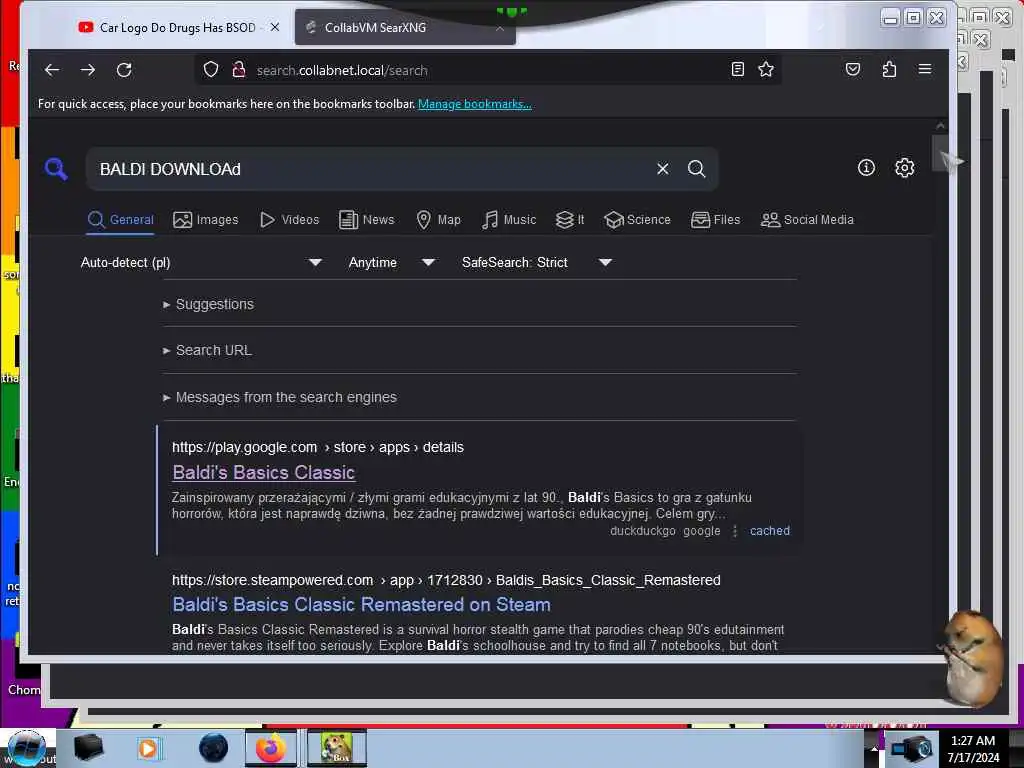Switch to the CollabVM SearXNG tab
Image resolution: width=1024 pixels, height=768 pixels.
394,27
